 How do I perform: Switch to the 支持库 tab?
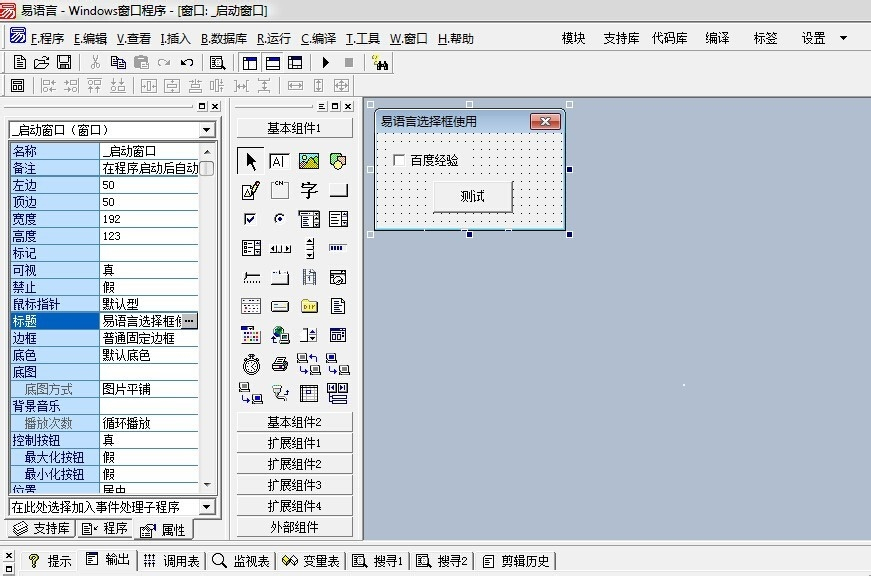pos(42,528)
